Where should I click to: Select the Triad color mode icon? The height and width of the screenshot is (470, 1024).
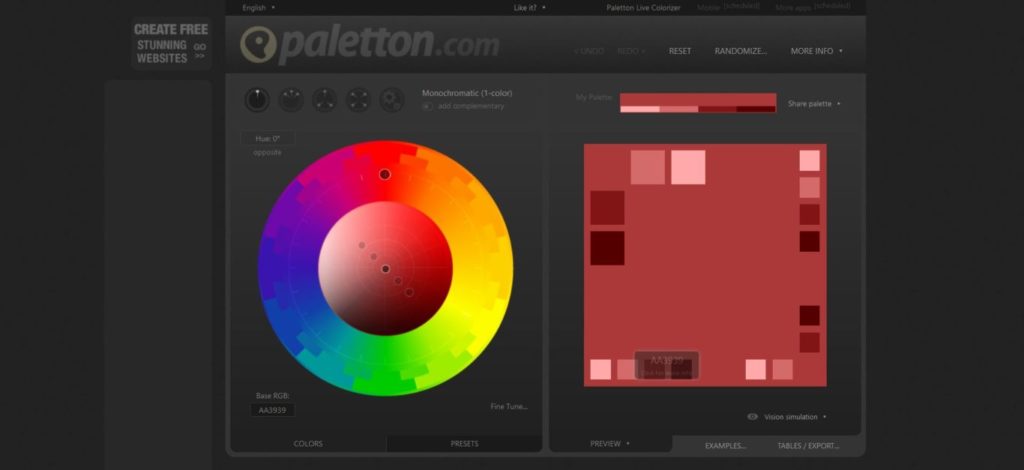pos(325,100)
